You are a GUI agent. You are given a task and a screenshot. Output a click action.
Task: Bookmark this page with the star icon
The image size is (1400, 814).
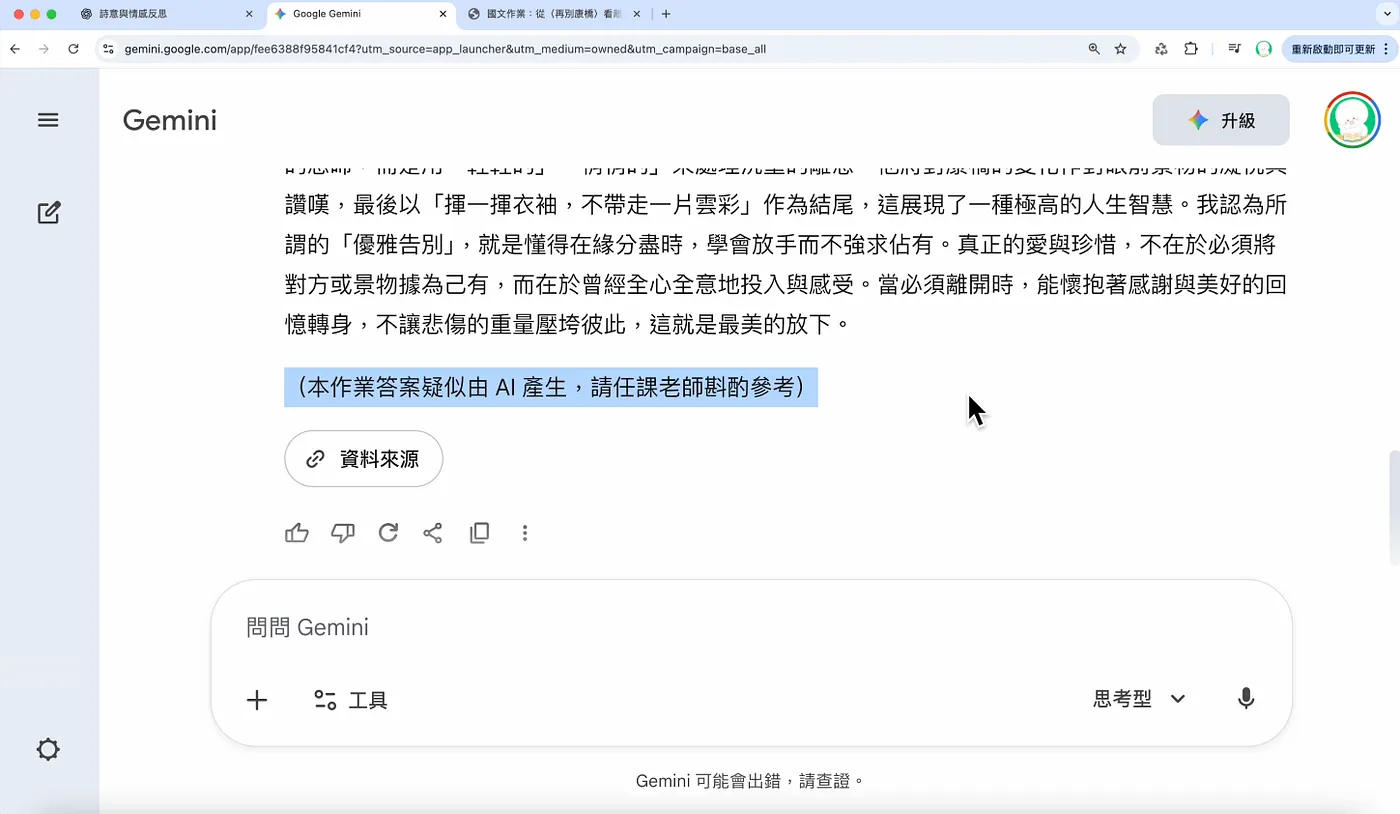pos(1121,48)
